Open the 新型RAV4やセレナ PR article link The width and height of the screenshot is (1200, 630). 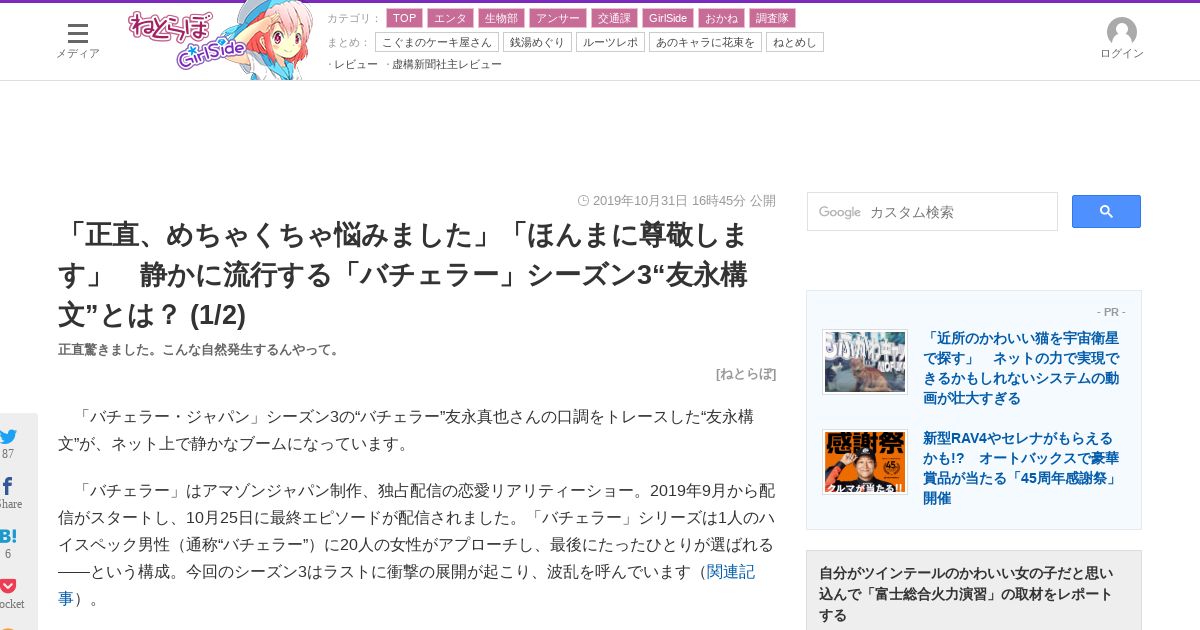(x=1021, y=468)
